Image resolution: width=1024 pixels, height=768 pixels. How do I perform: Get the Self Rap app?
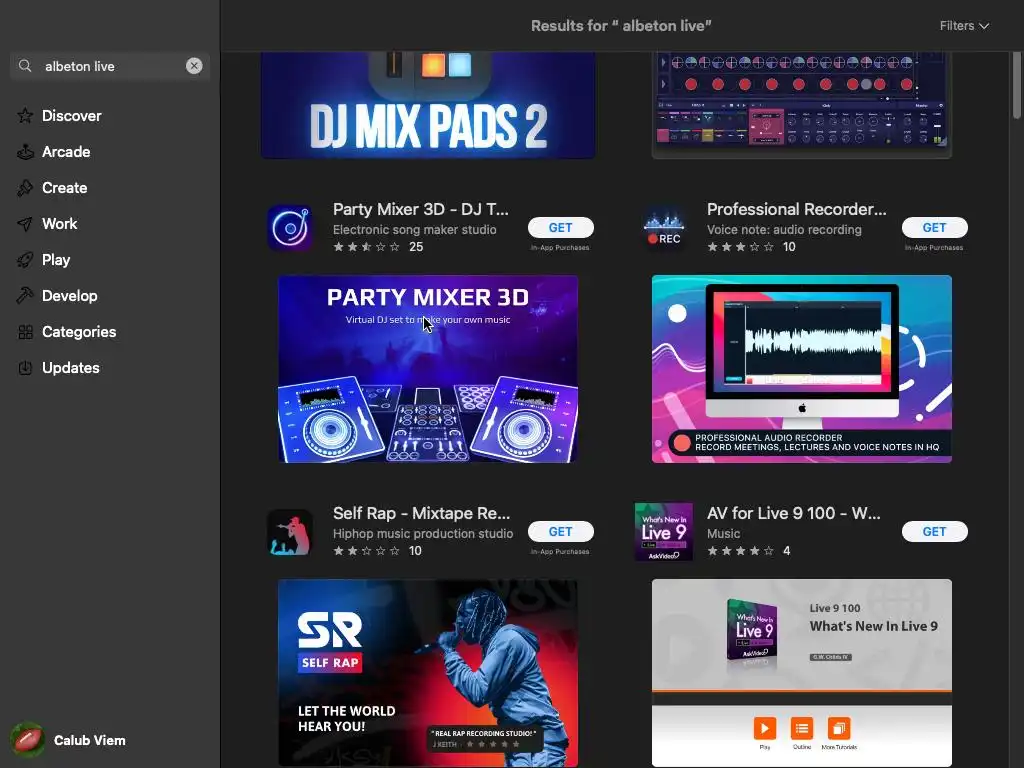[x=560, y=532]
